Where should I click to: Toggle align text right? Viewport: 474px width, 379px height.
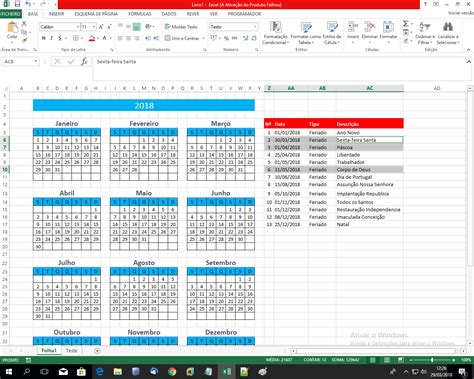[x=136, y=38]
